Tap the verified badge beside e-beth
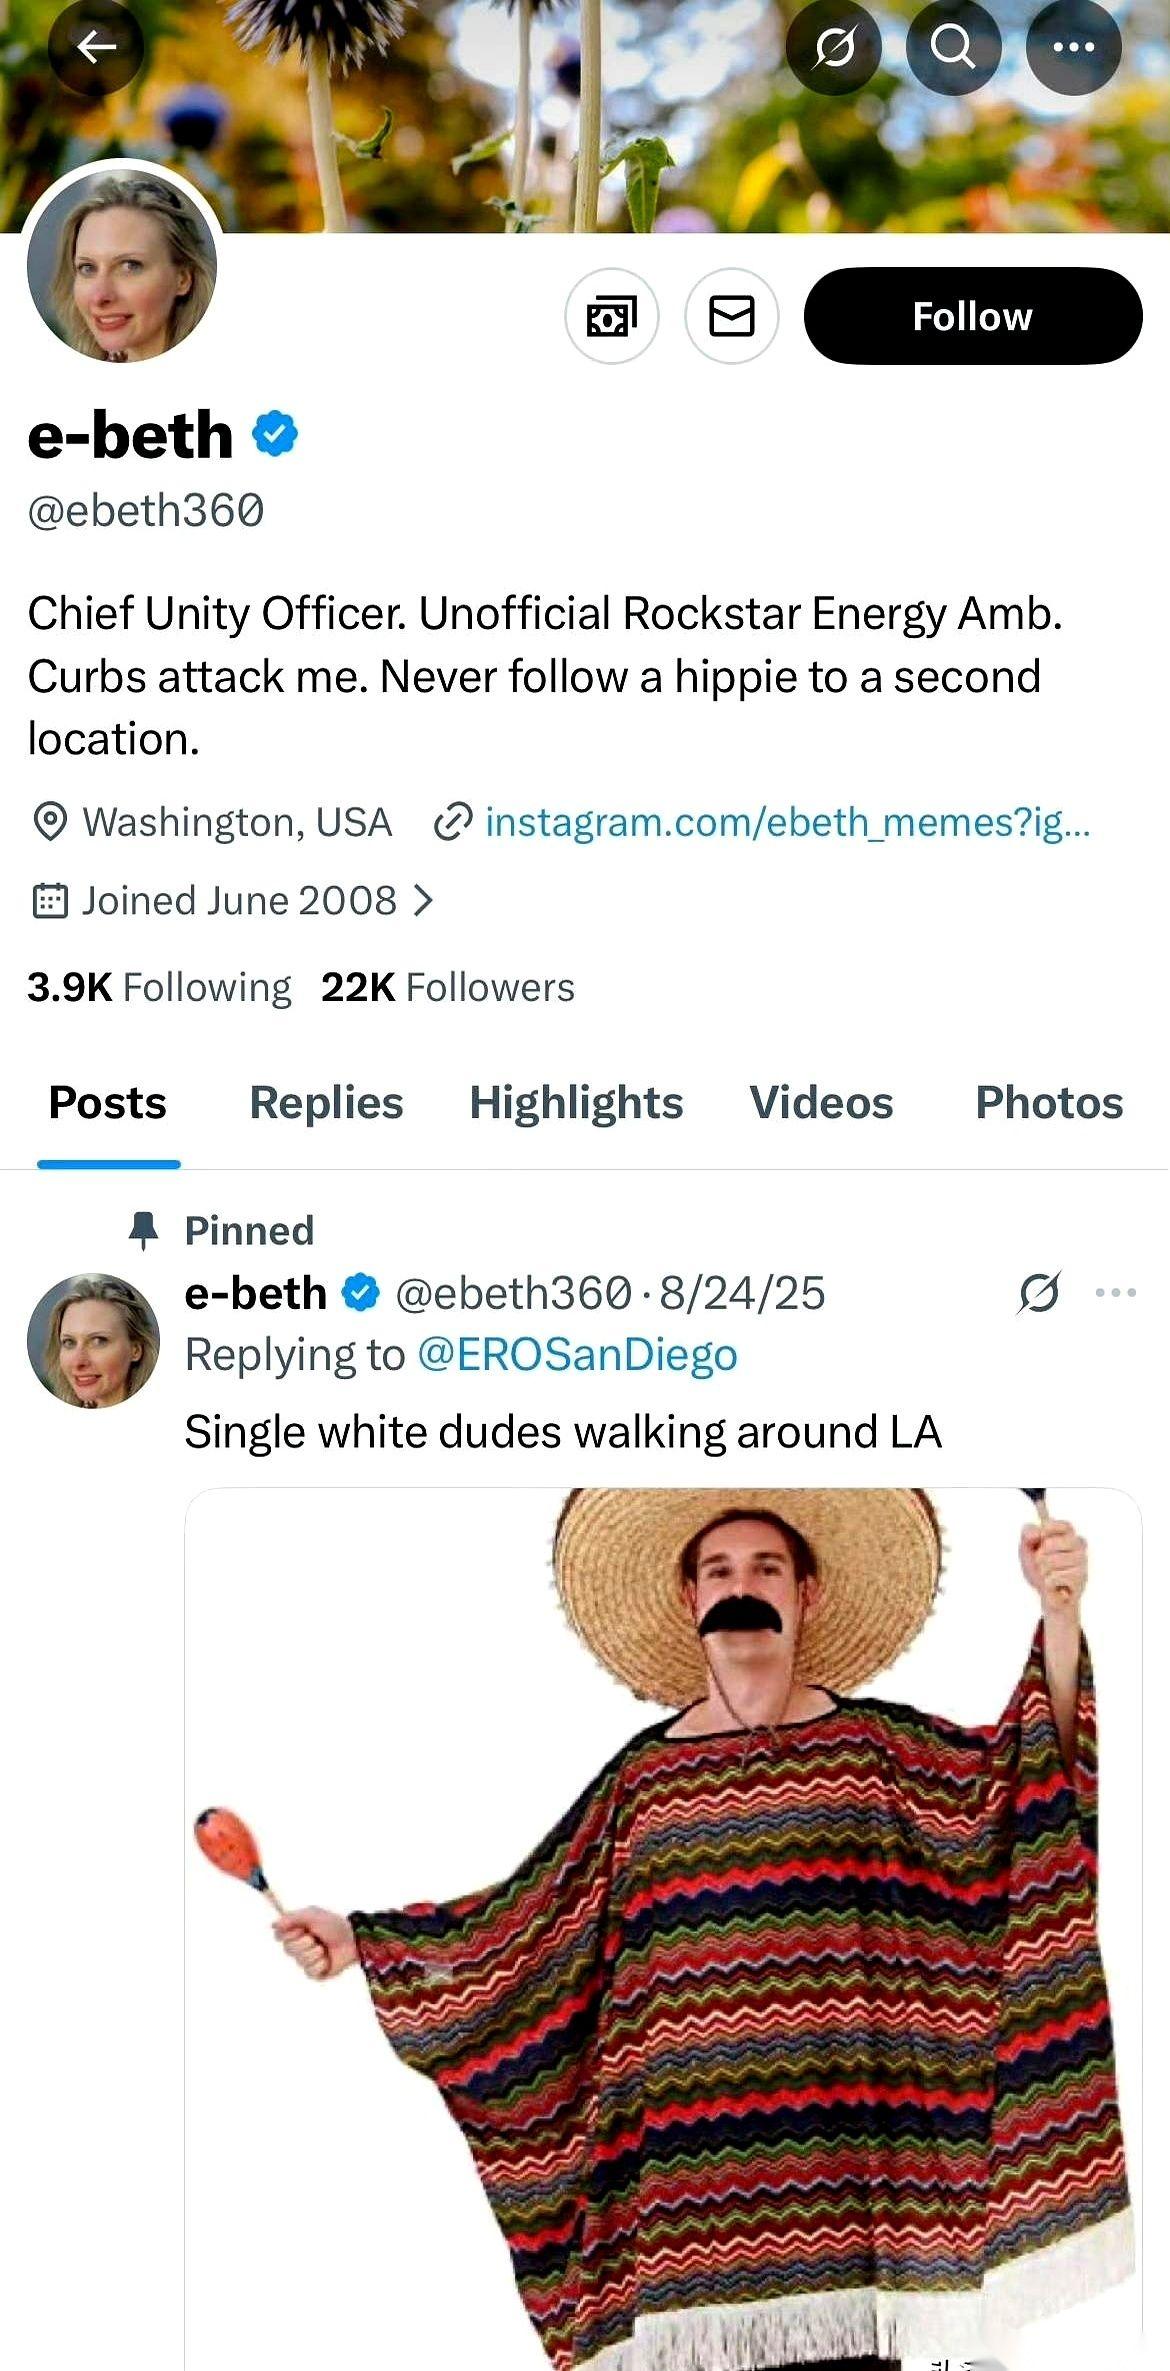The width and height of the screenshot is (1170, 2371). 275,435
